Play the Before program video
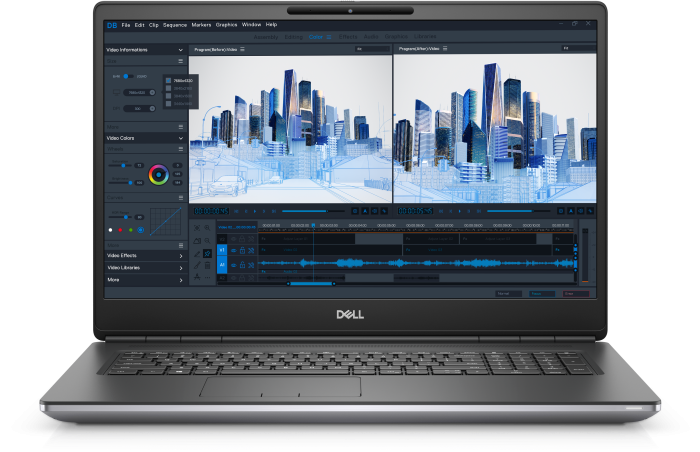 point(255,211)
